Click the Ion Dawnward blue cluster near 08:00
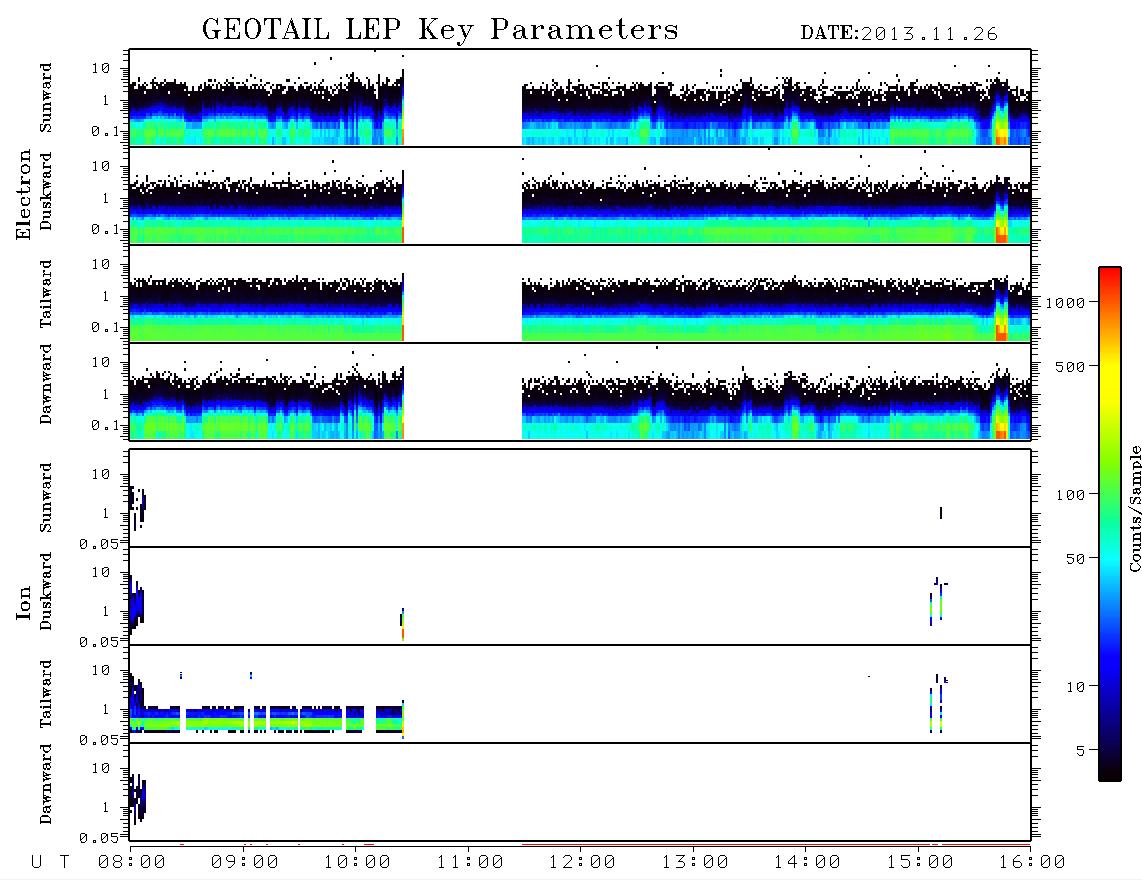This screenshot has width=1142, height=880. (x=138, y=798)
